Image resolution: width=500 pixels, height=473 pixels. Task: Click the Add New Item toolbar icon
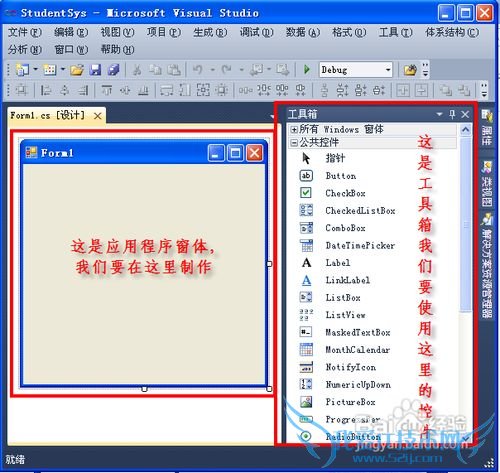pyautogui.click(x=50, y=70)
